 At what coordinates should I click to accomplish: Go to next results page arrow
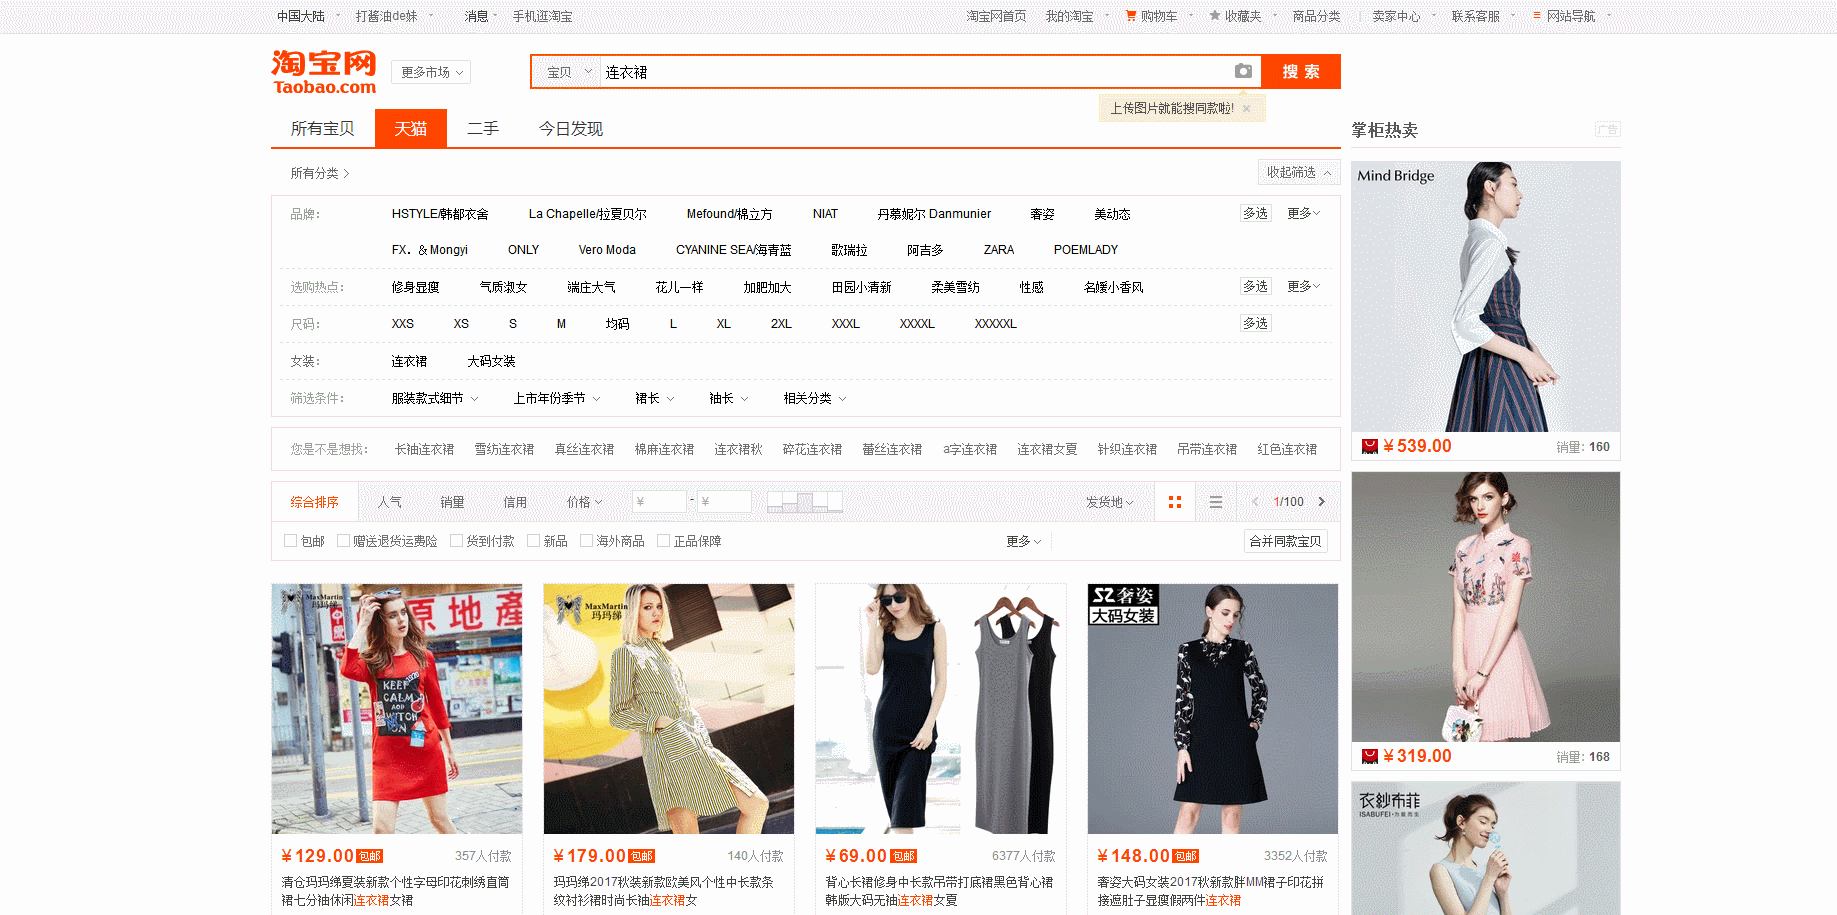click(1321, 502)
